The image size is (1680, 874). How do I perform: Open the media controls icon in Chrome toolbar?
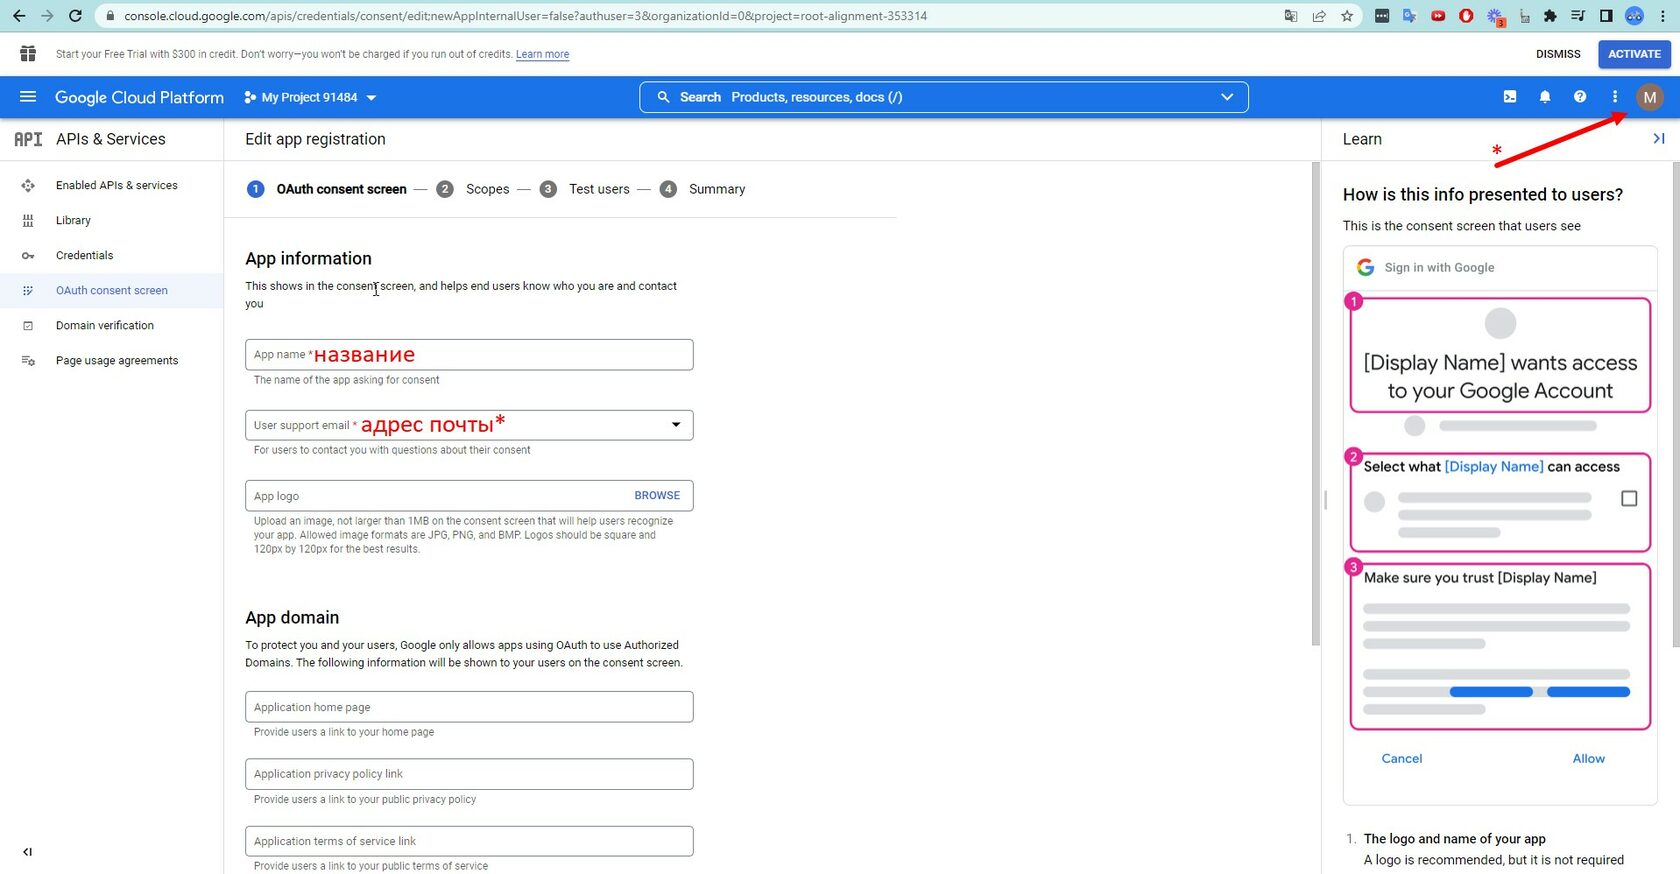1578,16
